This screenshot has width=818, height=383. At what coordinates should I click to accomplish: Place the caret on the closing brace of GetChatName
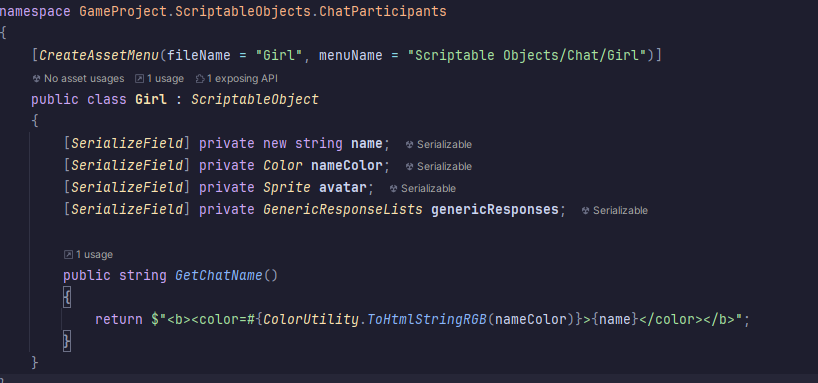click(67, 341)
